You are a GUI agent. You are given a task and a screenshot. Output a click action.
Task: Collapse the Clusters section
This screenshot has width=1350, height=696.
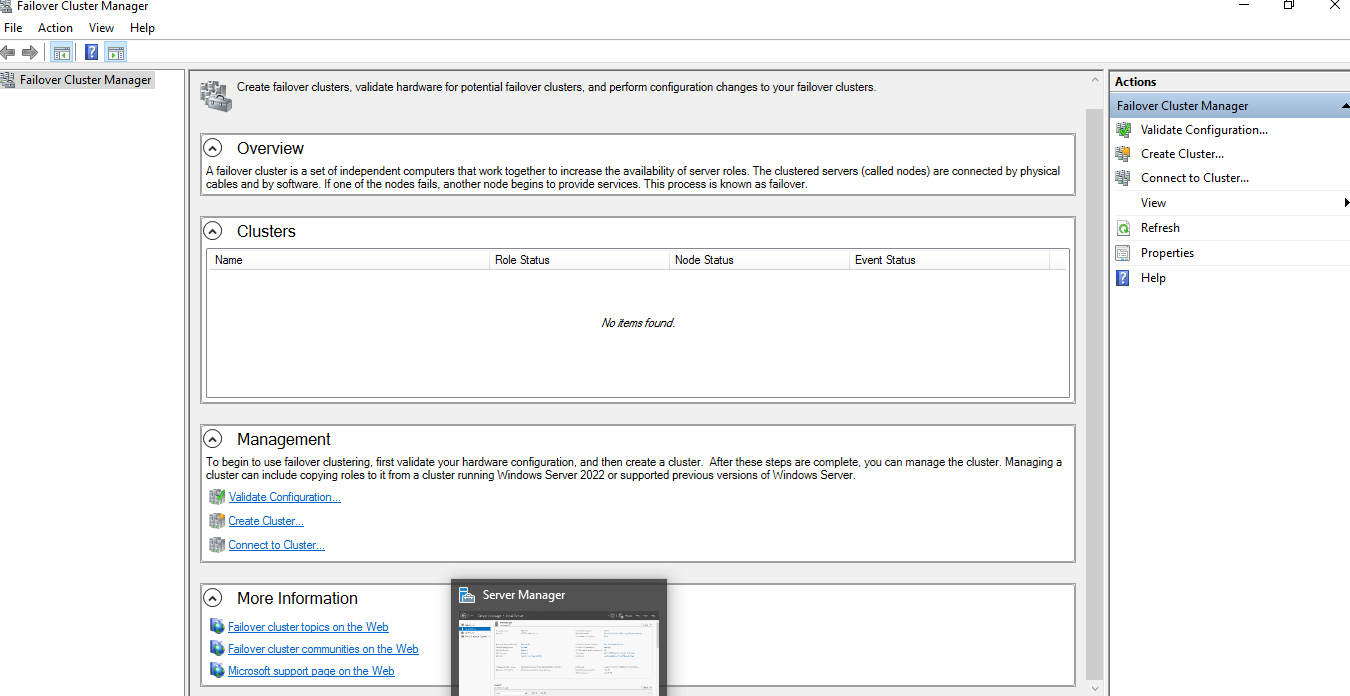213,231
